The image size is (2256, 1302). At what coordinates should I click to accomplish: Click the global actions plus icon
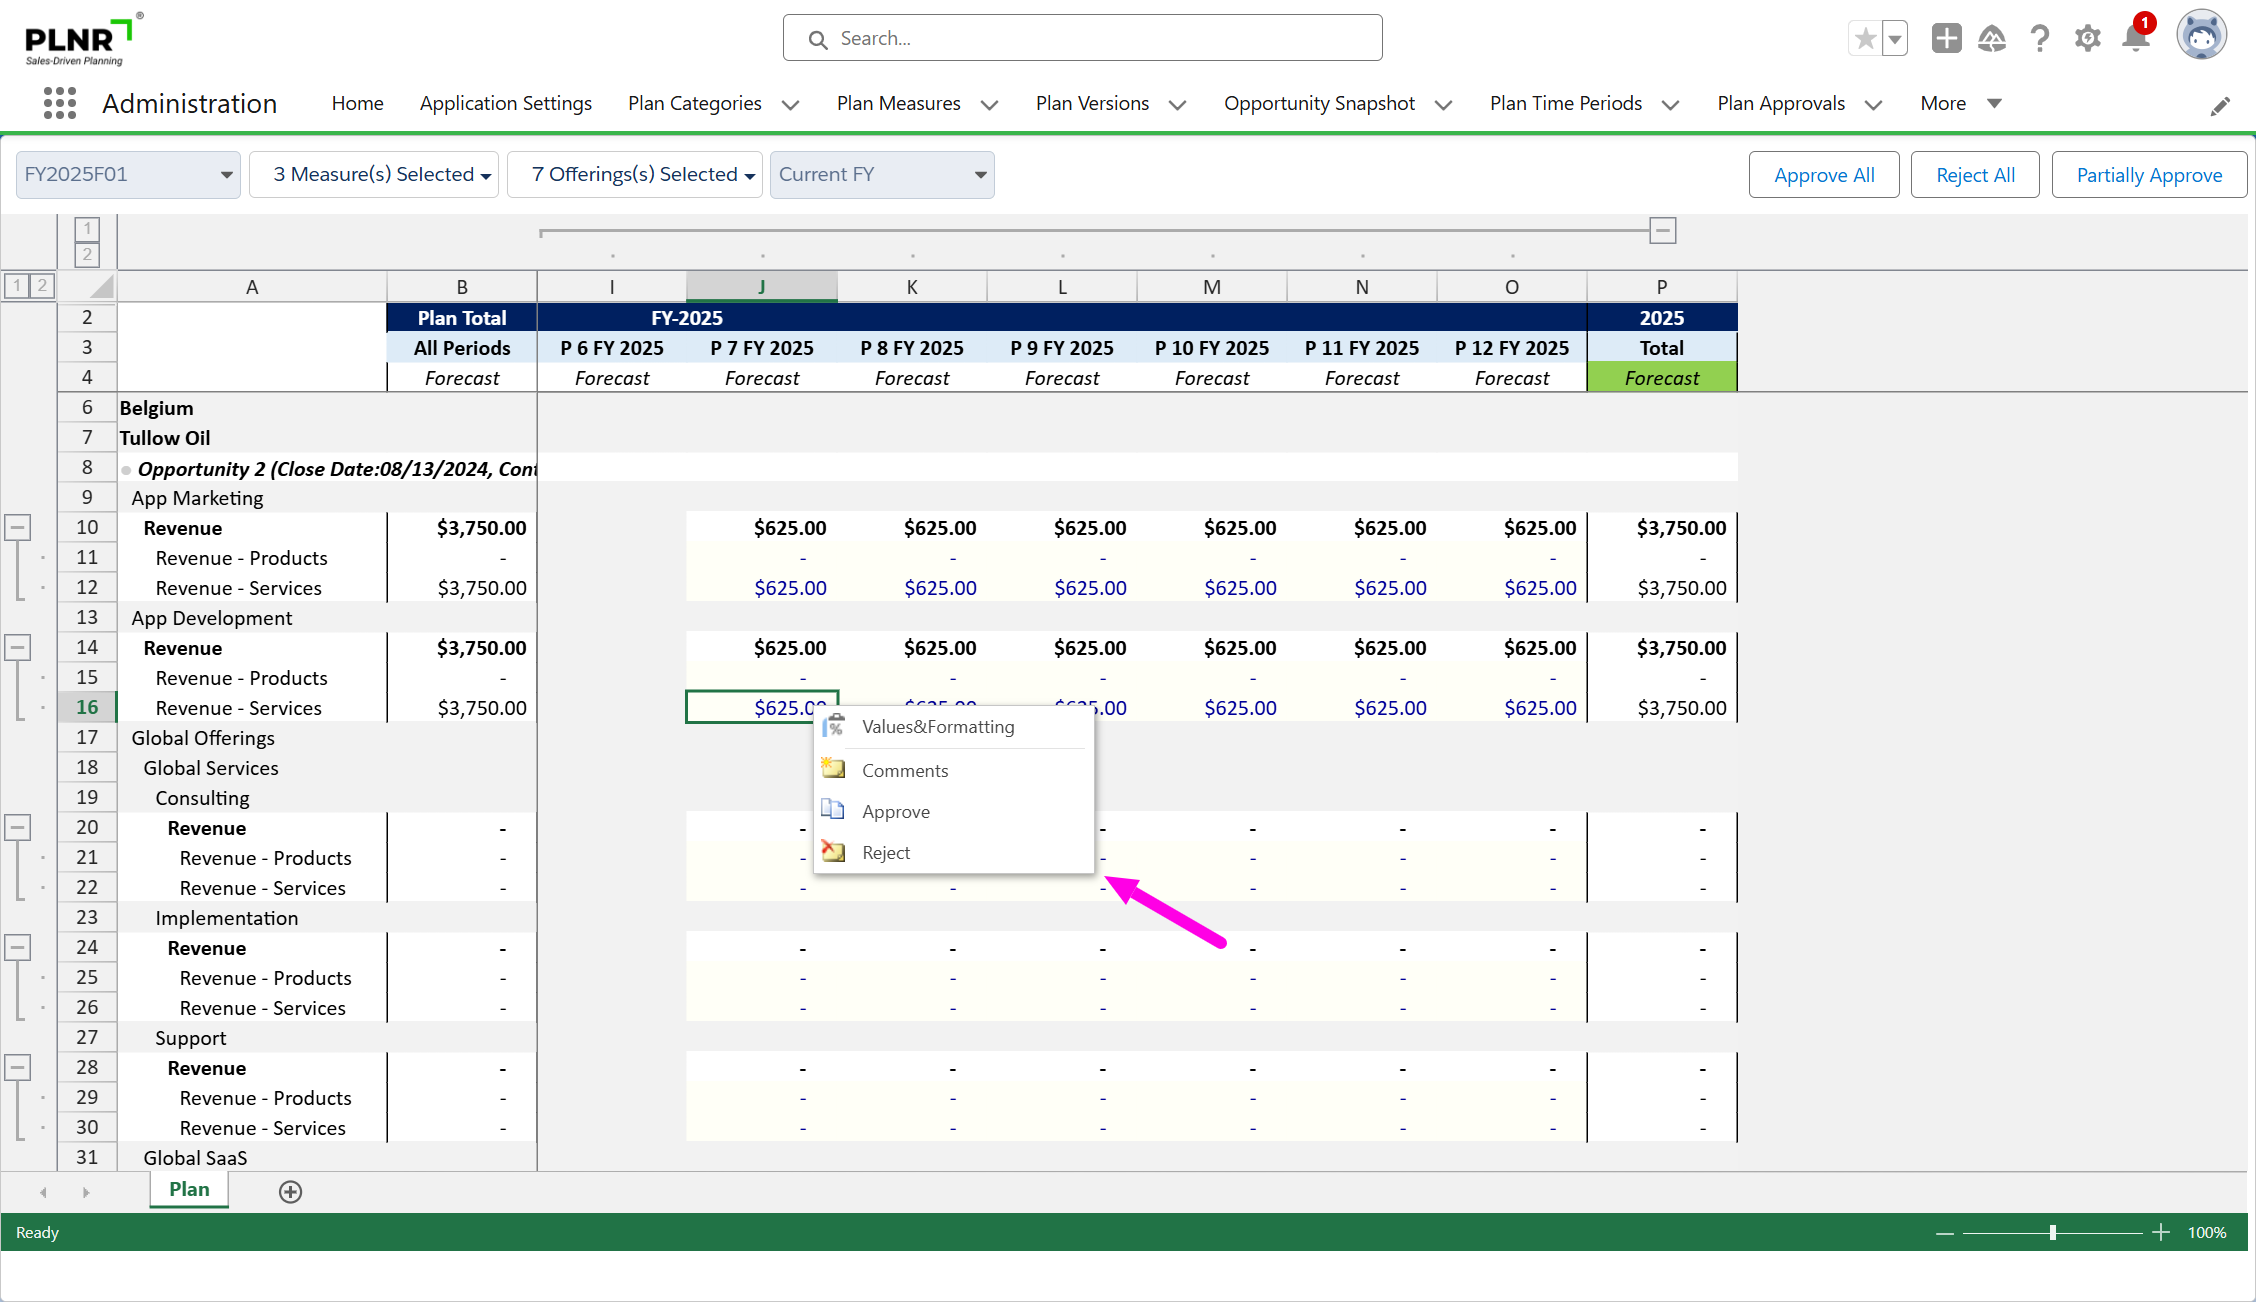1946,39
